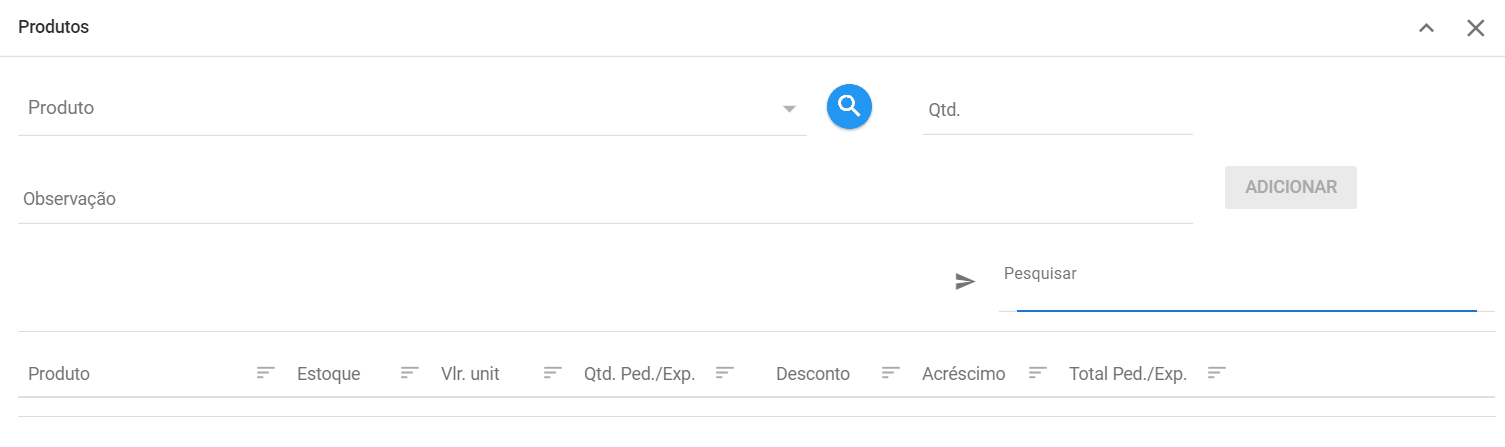1505x447 pixels.
Task: Click the Desconto column header
Action: click(813, 374)
